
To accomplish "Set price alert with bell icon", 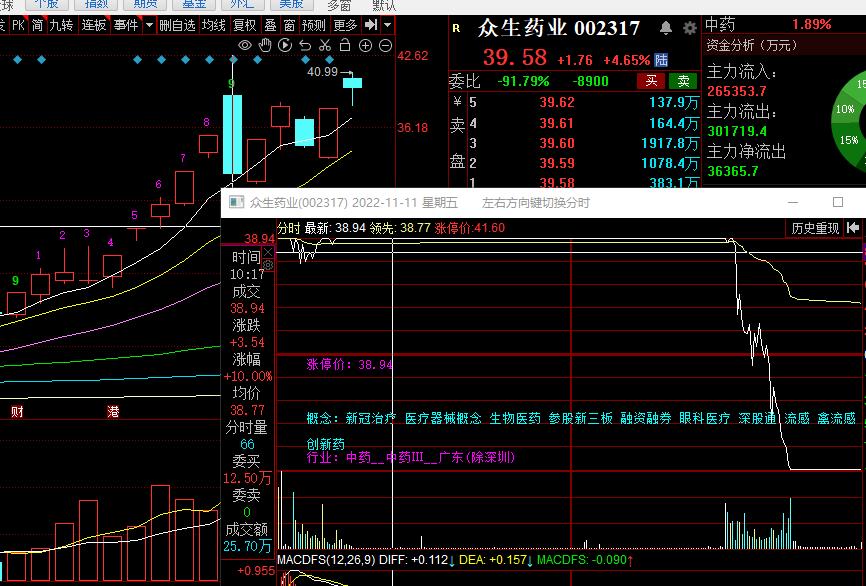I will pos(667,29).
